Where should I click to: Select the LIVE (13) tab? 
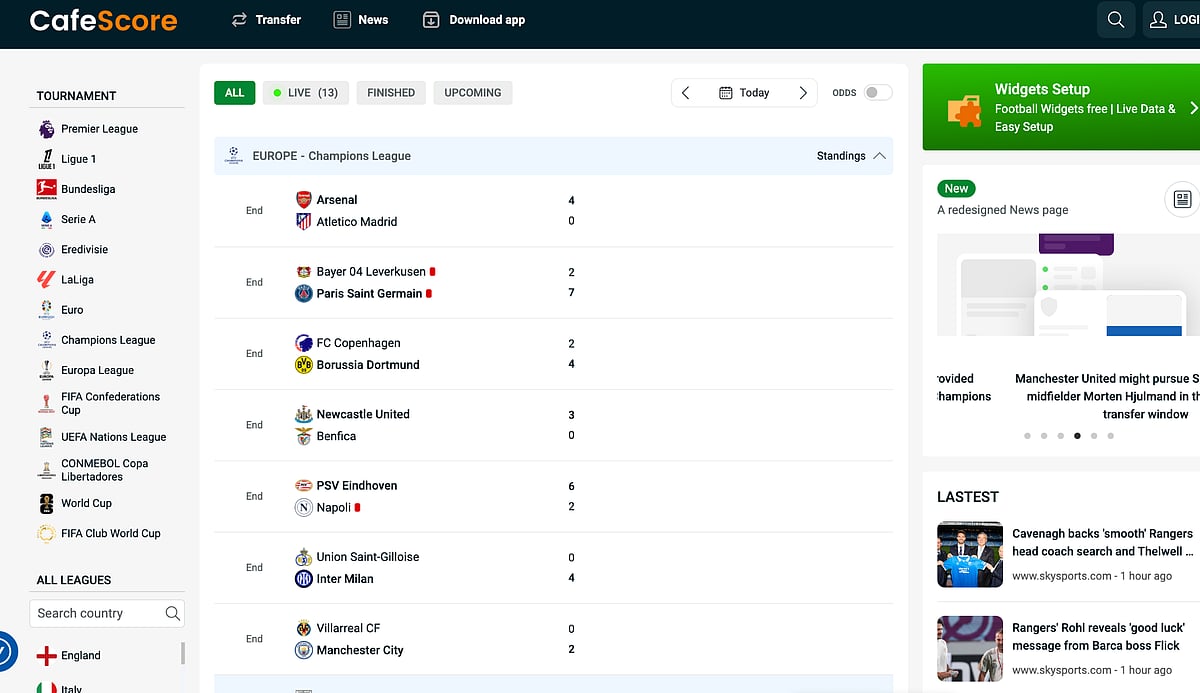(x=306, y=93)
